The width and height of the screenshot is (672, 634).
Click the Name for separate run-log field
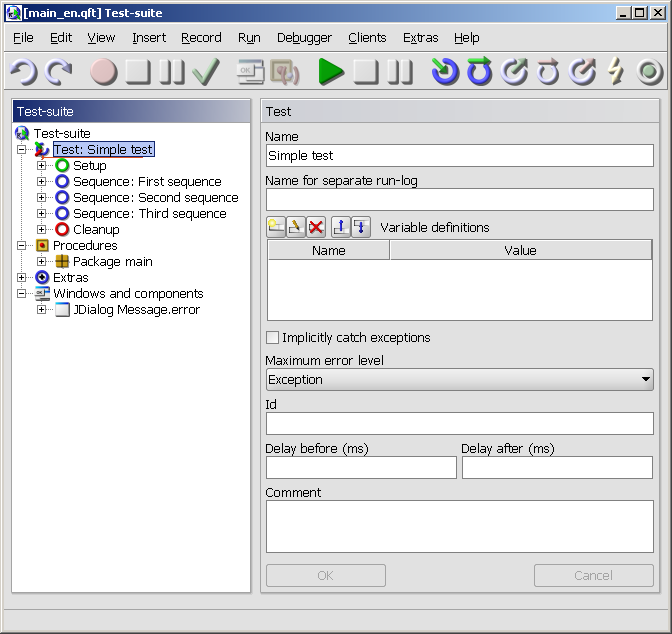[x=459, y=199]
